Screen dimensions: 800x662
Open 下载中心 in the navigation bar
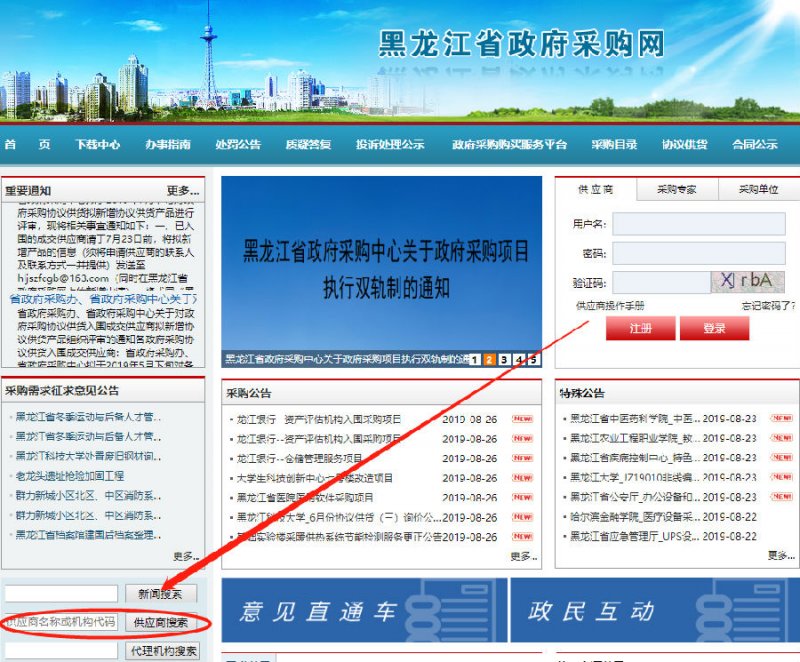[98, 144]
